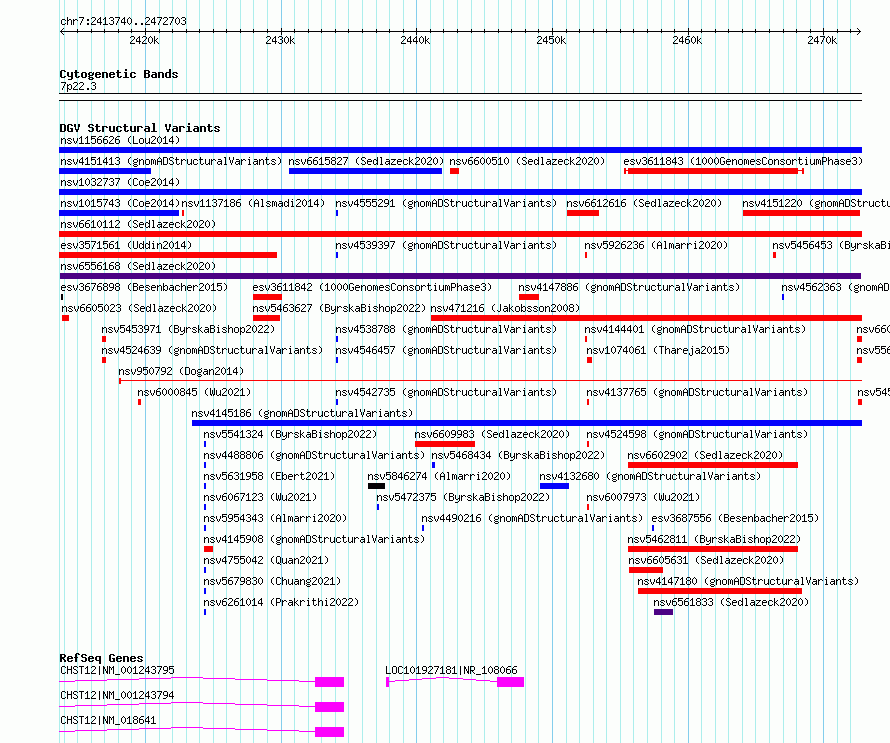Image resolution: width=890 pixels, height=743 pixels.
Task: Open nsv471216 (Jakobsson2008) label
Action: click(x=505, y=308)
